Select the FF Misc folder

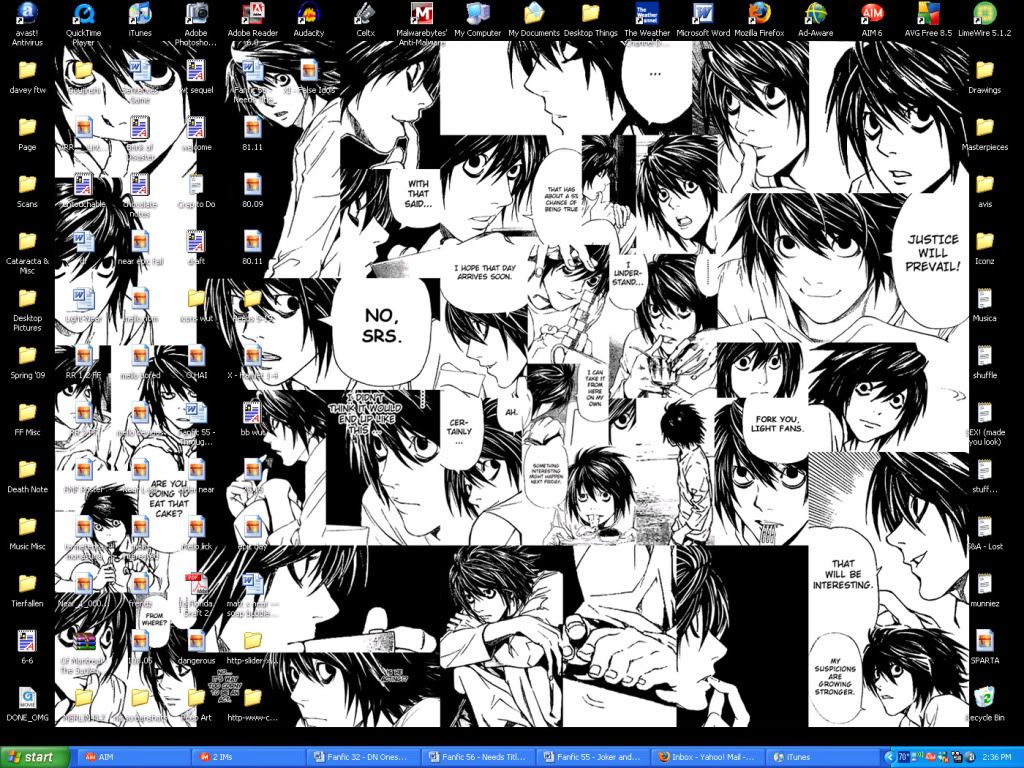click(27, 419)
